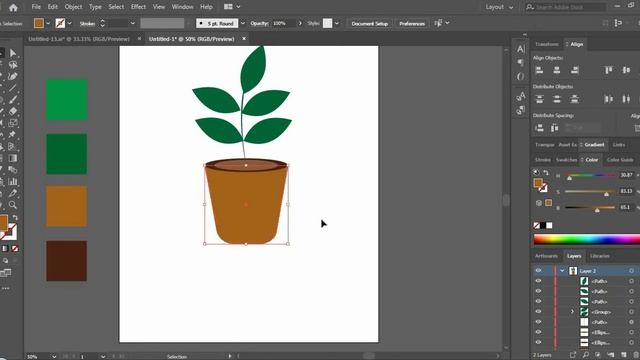Select the Zoom magnifier tool
640x360 pixels.
coord(13,205)
